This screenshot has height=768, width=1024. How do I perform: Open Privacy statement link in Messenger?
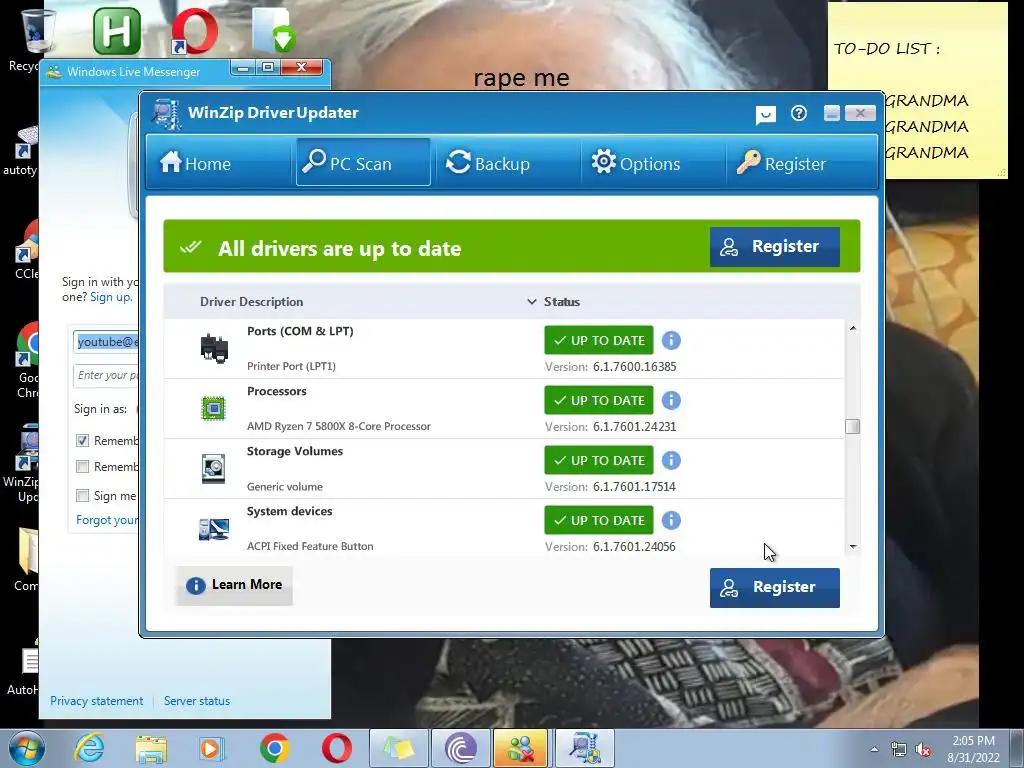coord(97,701)
